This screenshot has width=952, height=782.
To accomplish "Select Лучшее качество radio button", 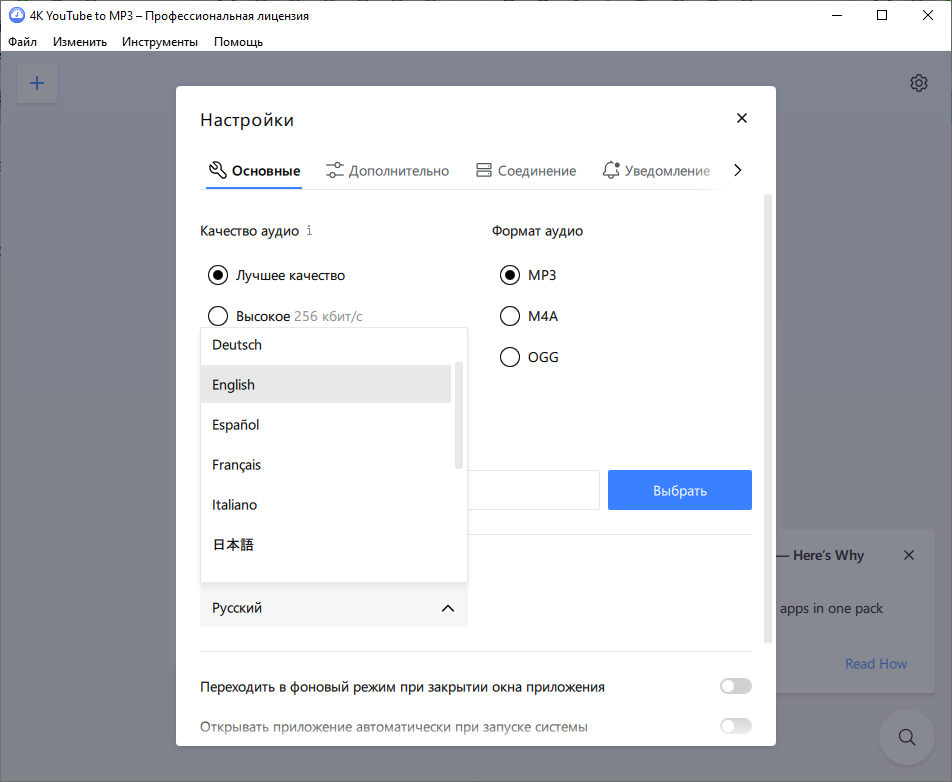I will click(x=217, y=275).
